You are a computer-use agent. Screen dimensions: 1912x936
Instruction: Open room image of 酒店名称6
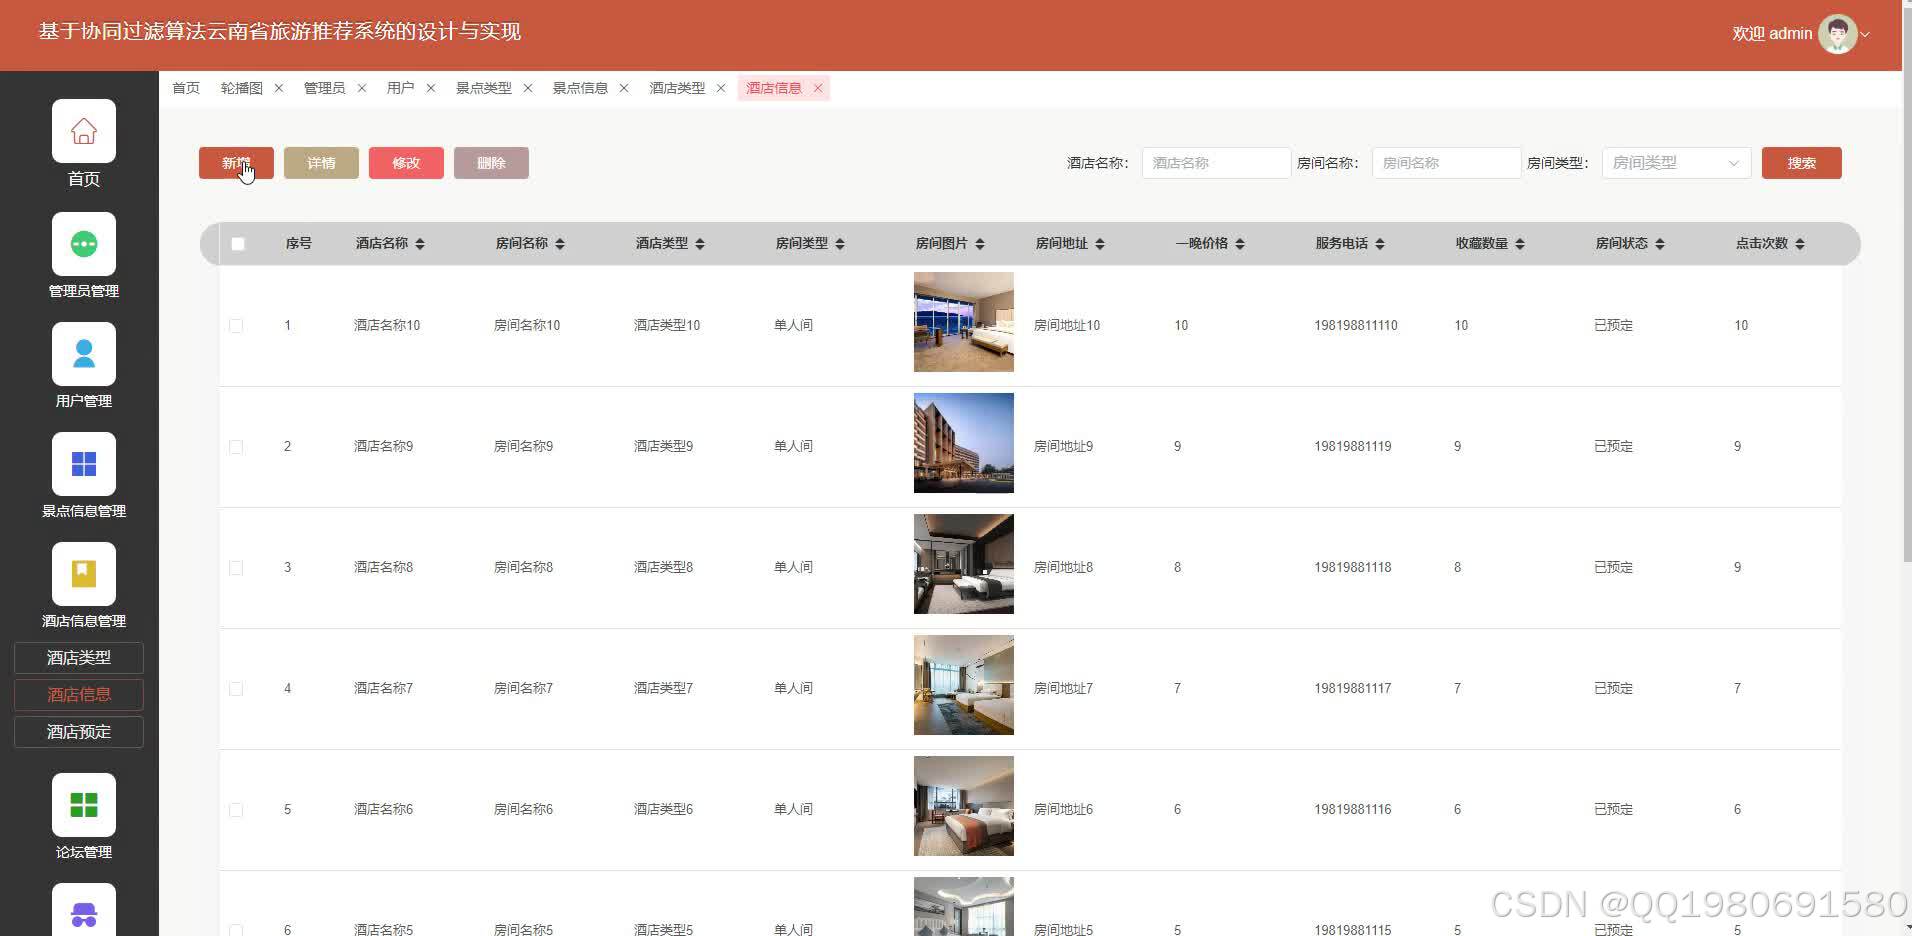click(964, 806)
